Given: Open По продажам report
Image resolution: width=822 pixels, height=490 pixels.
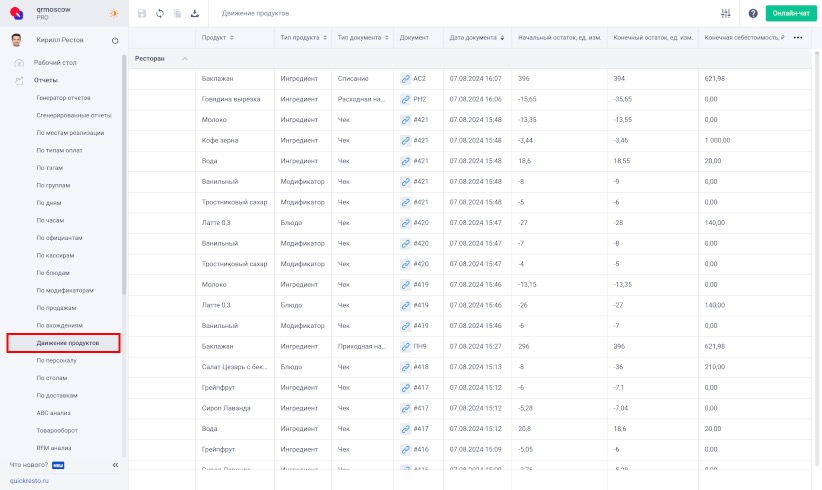Looking at the screenshot, I should pyautogui.click(x=56, y=308).
